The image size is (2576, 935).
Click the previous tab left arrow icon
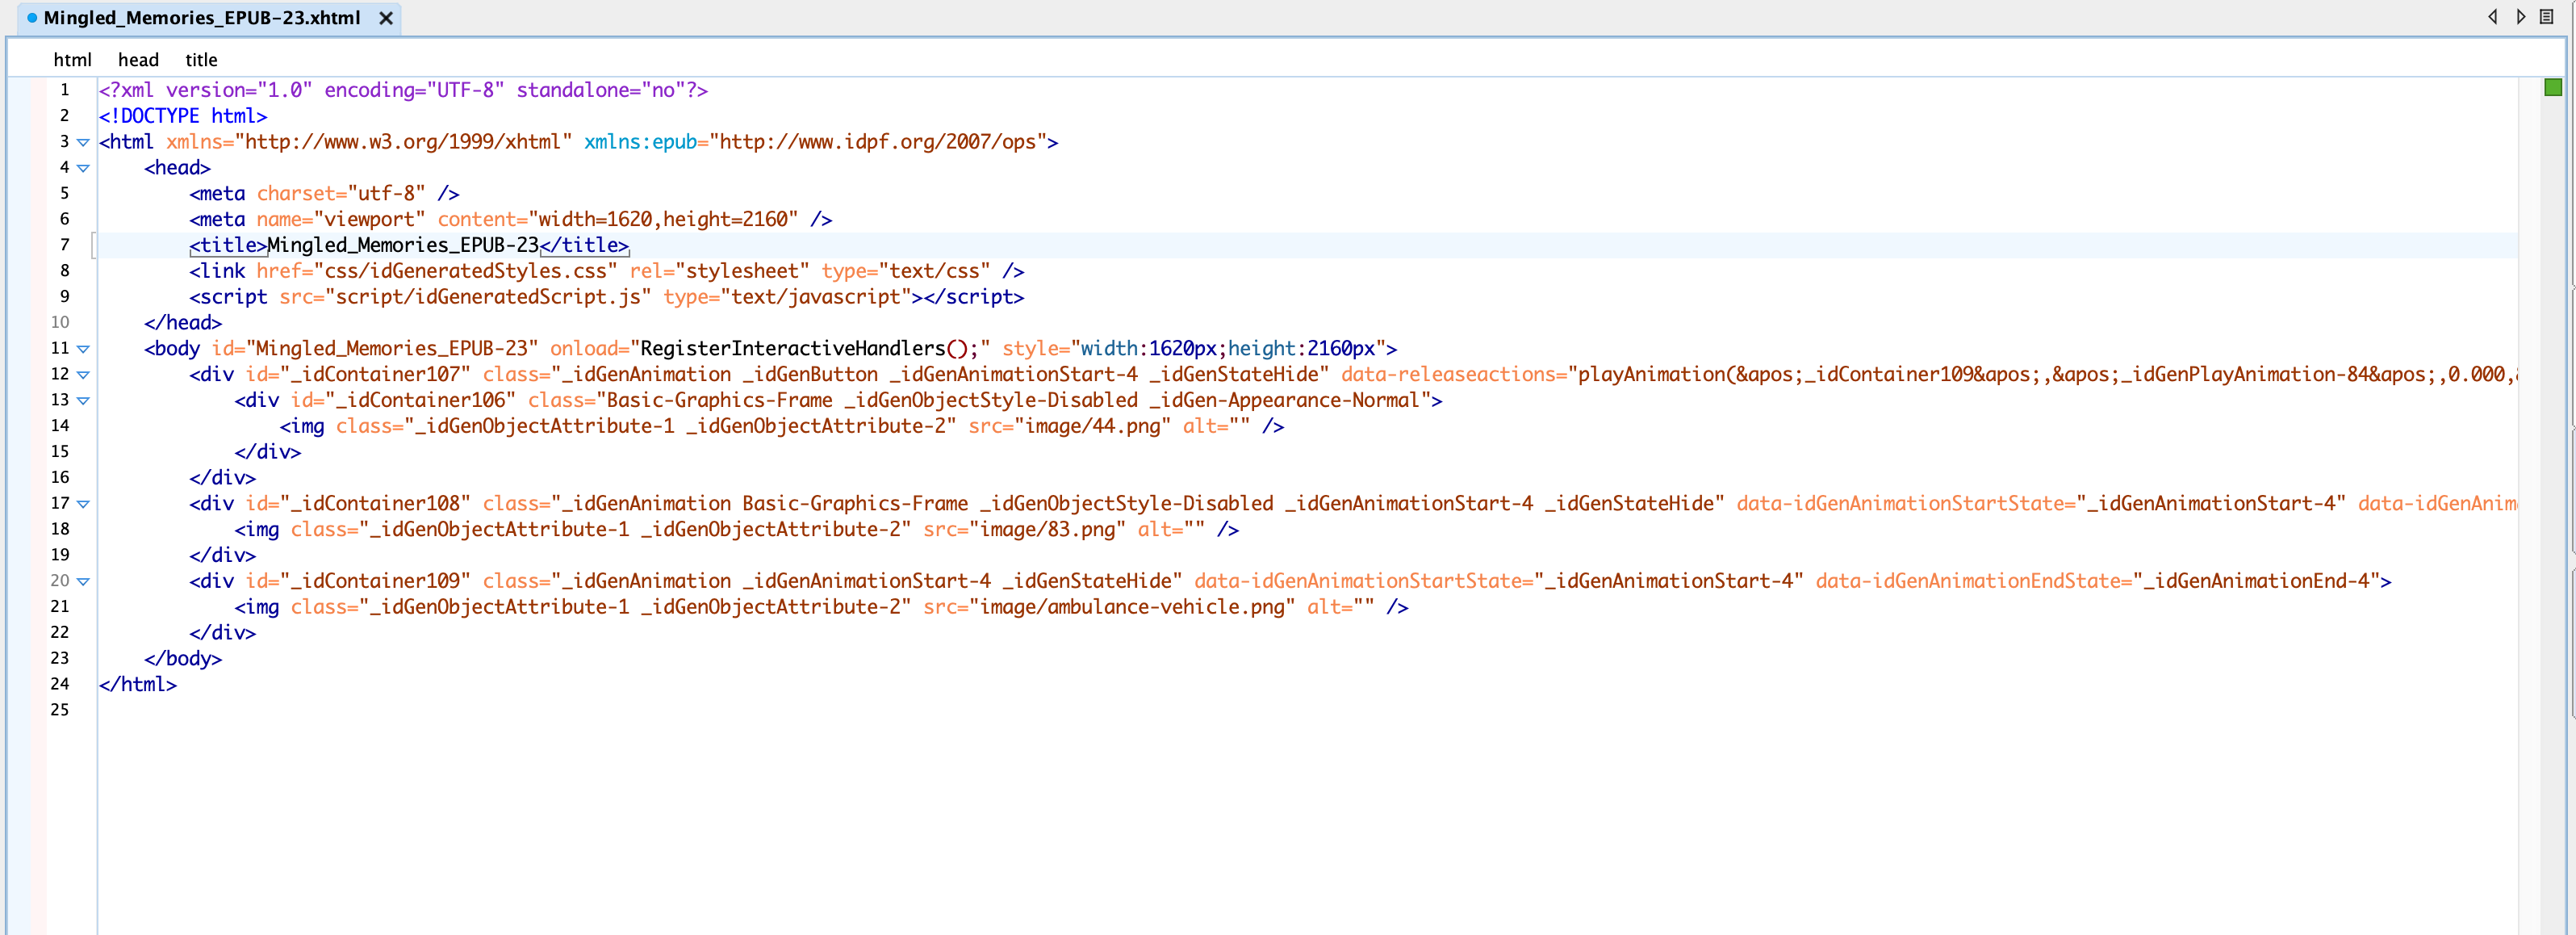point(2492,17)
